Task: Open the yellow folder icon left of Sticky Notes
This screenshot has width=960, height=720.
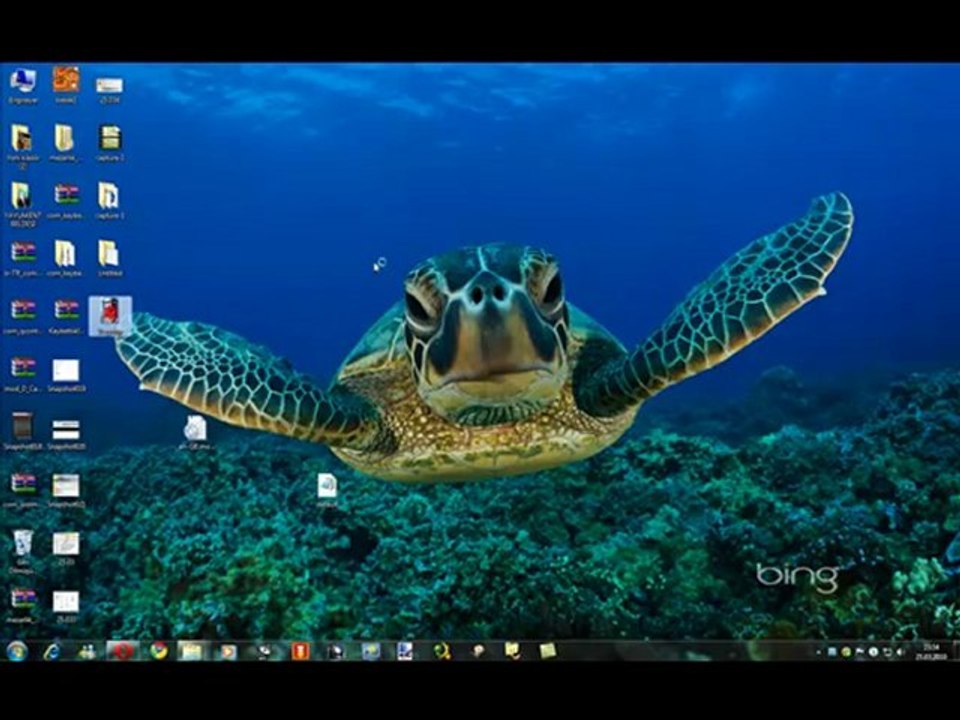Action: (x=512, y=651)
